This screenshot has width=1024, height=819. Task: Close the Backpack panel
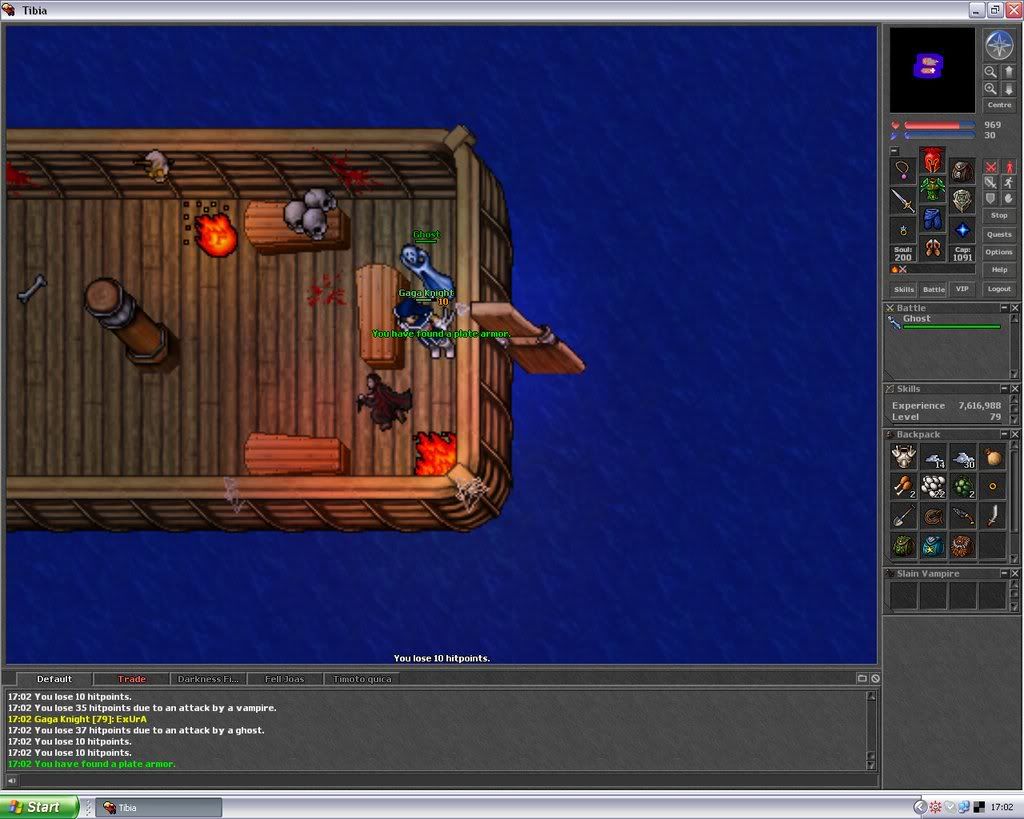click(1014, 434)
